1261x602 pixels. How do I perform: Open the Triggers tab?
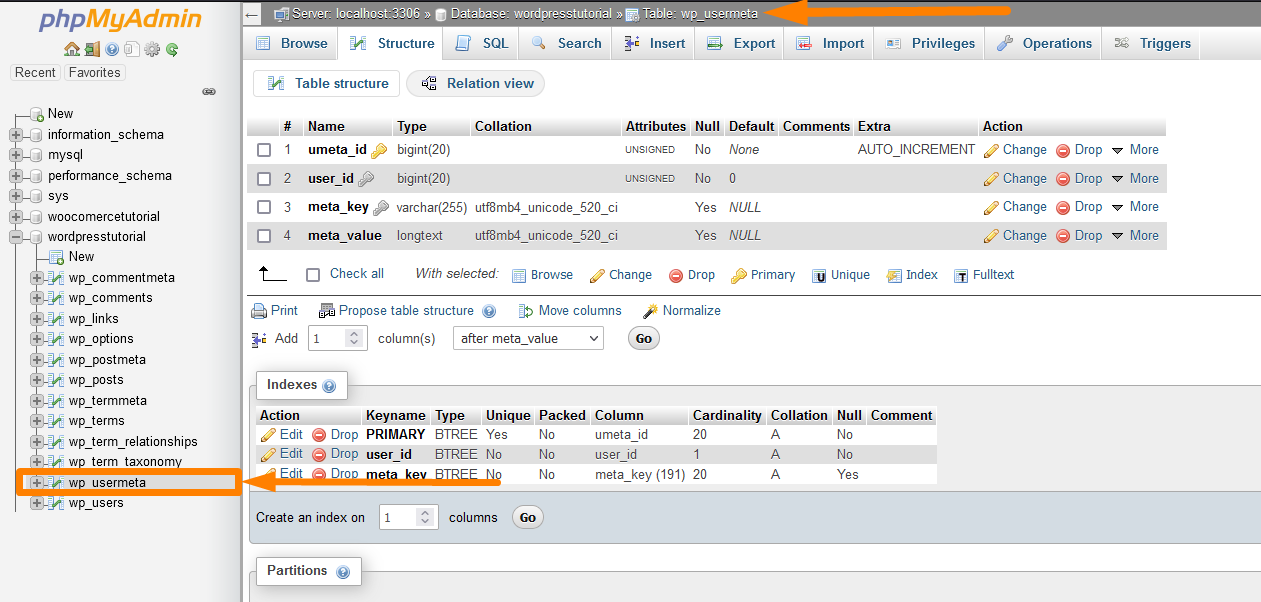click(x=1152, y=43)
